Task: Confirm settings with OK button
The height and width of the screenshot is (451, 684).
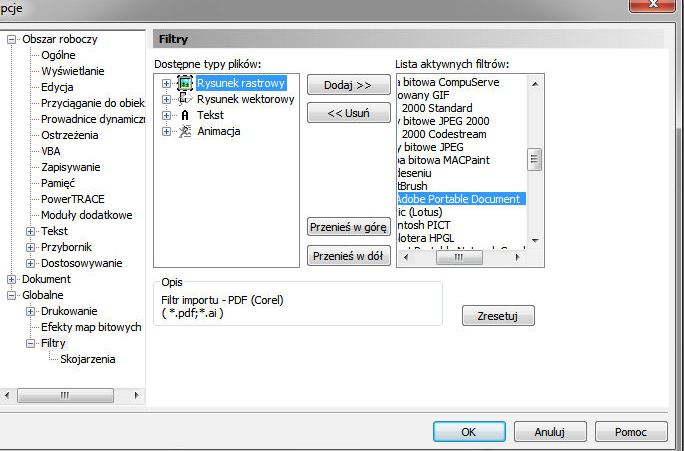Action: pyautogui.click(x=468, y=432)
